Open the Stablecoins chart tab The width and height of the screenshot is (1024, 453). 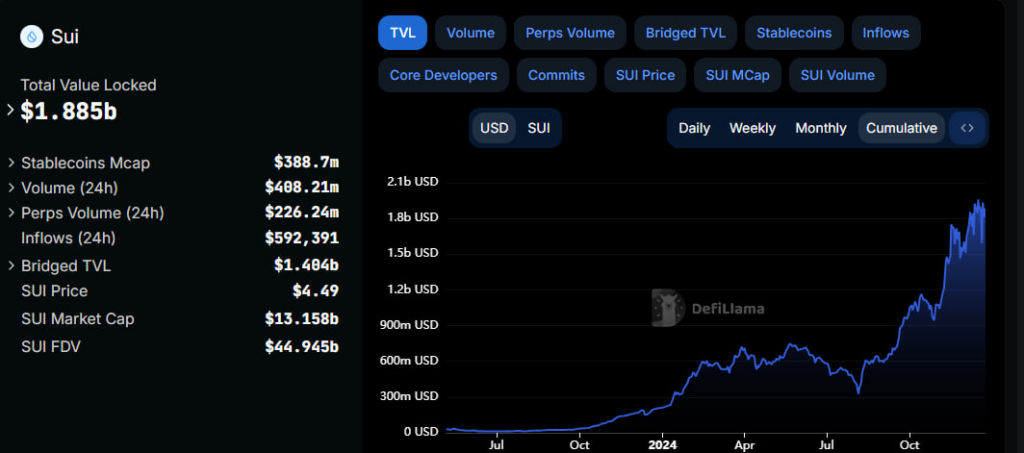pos(794,33)
